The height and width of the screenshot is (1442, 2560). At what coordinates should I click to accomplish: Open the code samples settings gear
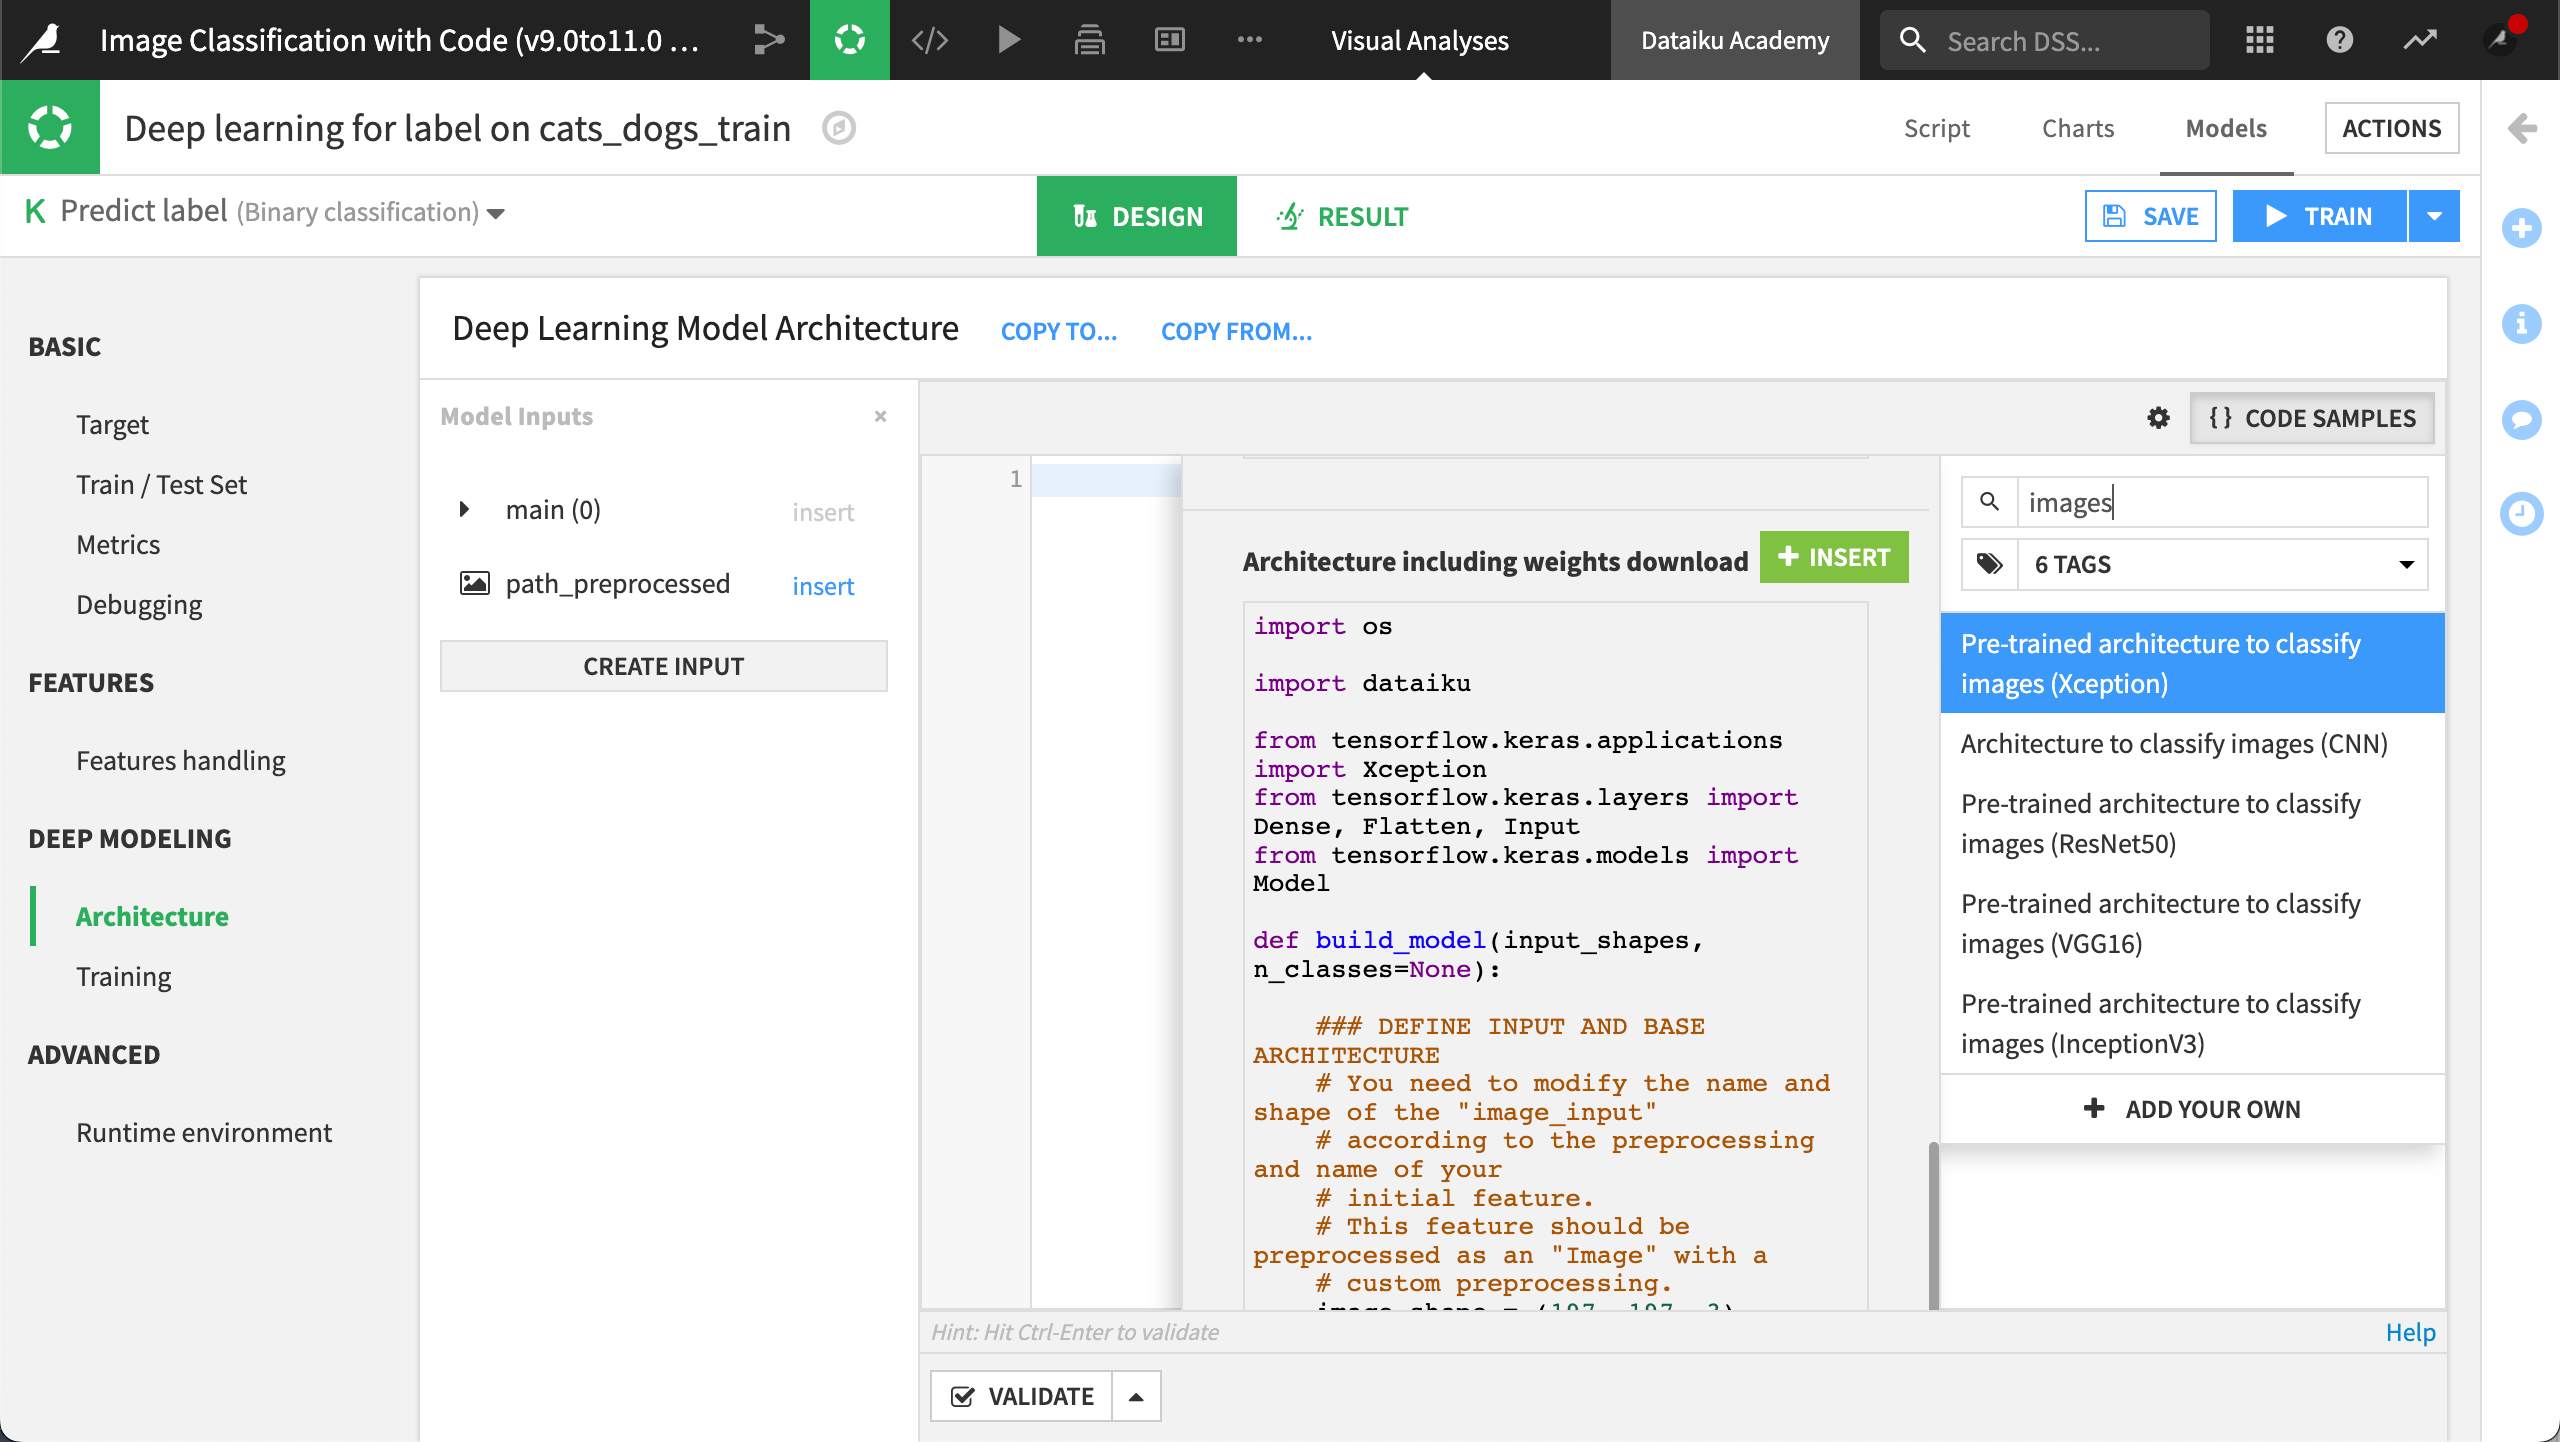click(x=2159, y=418)
